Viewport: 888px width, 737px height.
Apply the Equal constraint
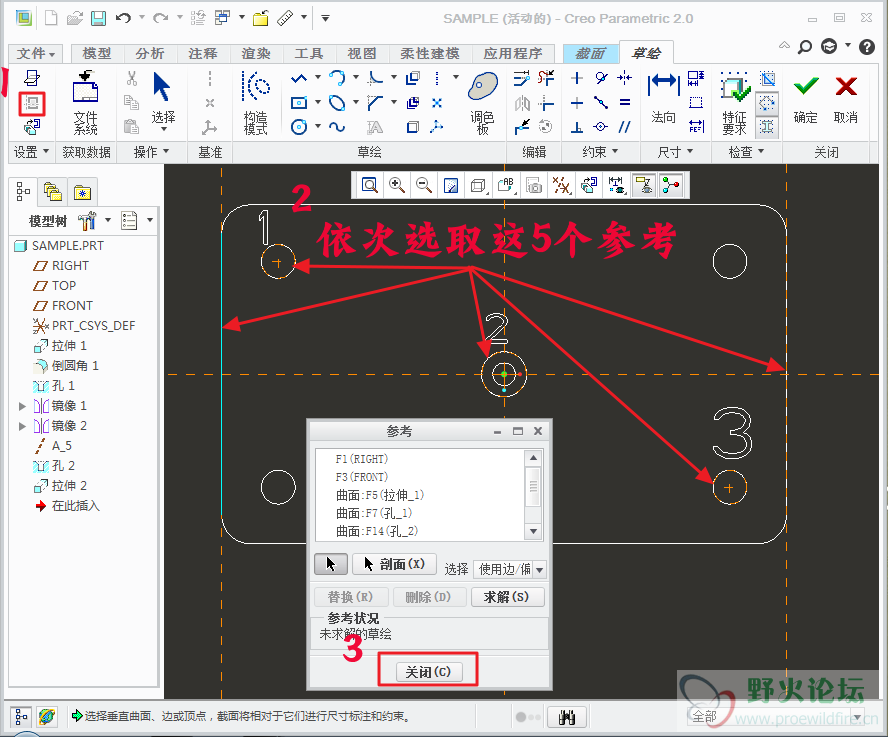coord(625,103)
